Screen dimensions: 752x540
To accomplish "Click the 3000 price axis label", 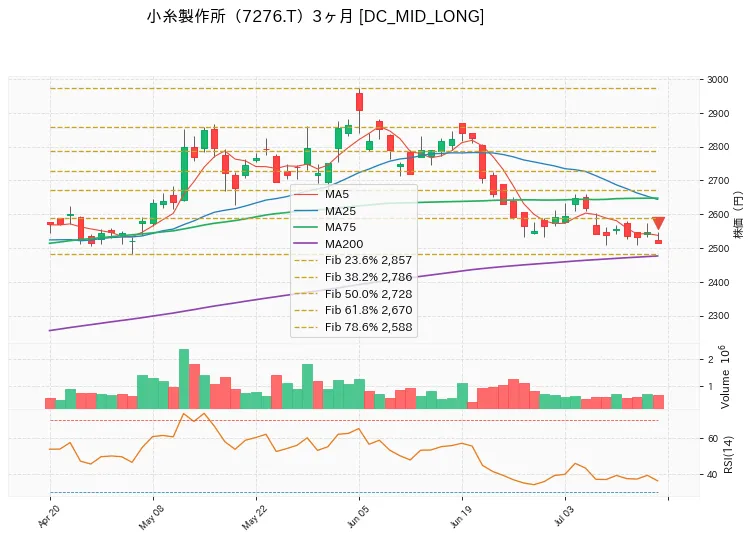I will click(x=717, y=80).
